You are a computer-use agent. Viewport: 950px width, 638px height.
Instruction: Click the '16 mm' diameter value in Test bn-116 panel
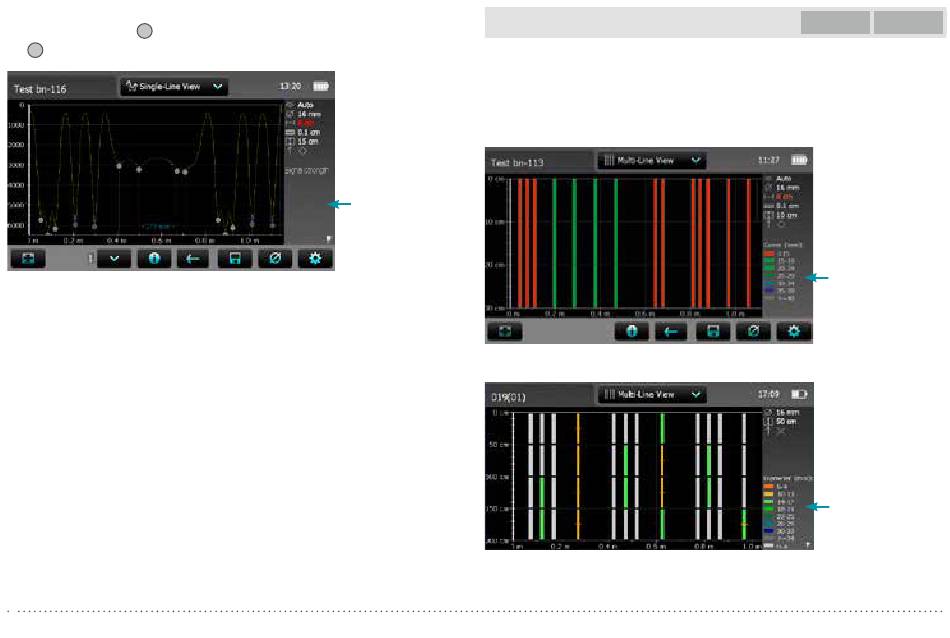[309, 114]
